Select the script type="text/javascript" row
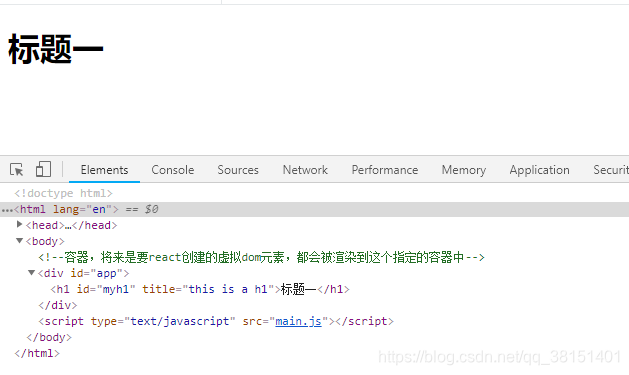The height and width of the screenshot is (375, 629). 216,321
